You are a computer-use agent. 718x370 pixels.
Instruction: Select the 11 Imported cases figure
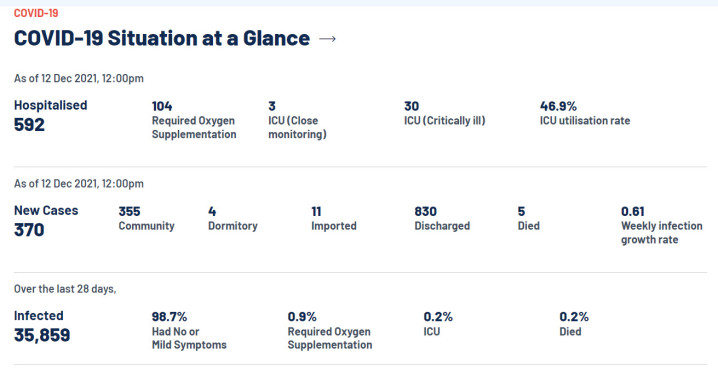334,218
